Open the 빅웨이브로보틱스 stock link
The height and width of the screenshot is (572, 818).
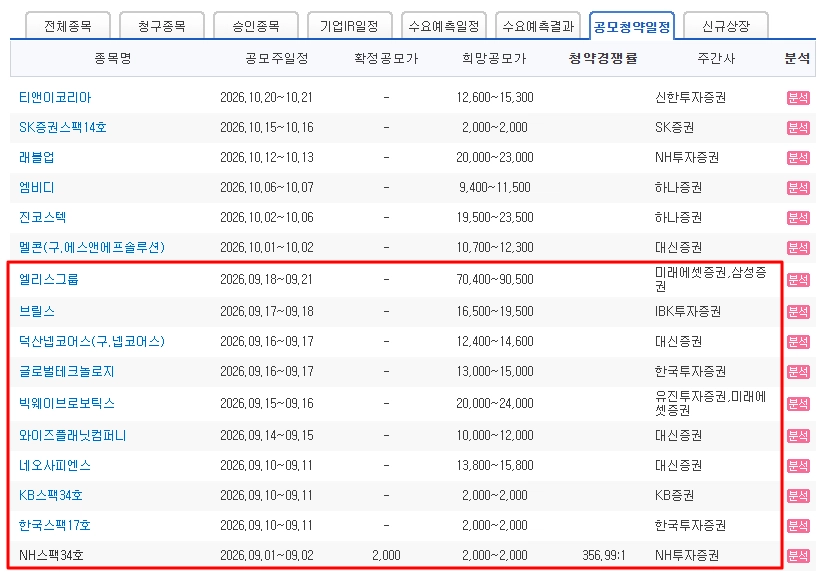coord(66,403)
